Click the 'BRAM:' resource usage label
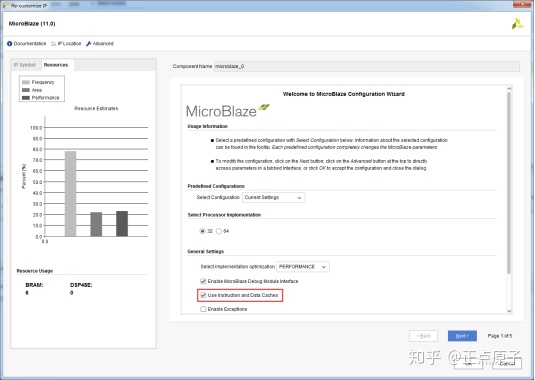The image size is (535, 380). click(34, 285)
